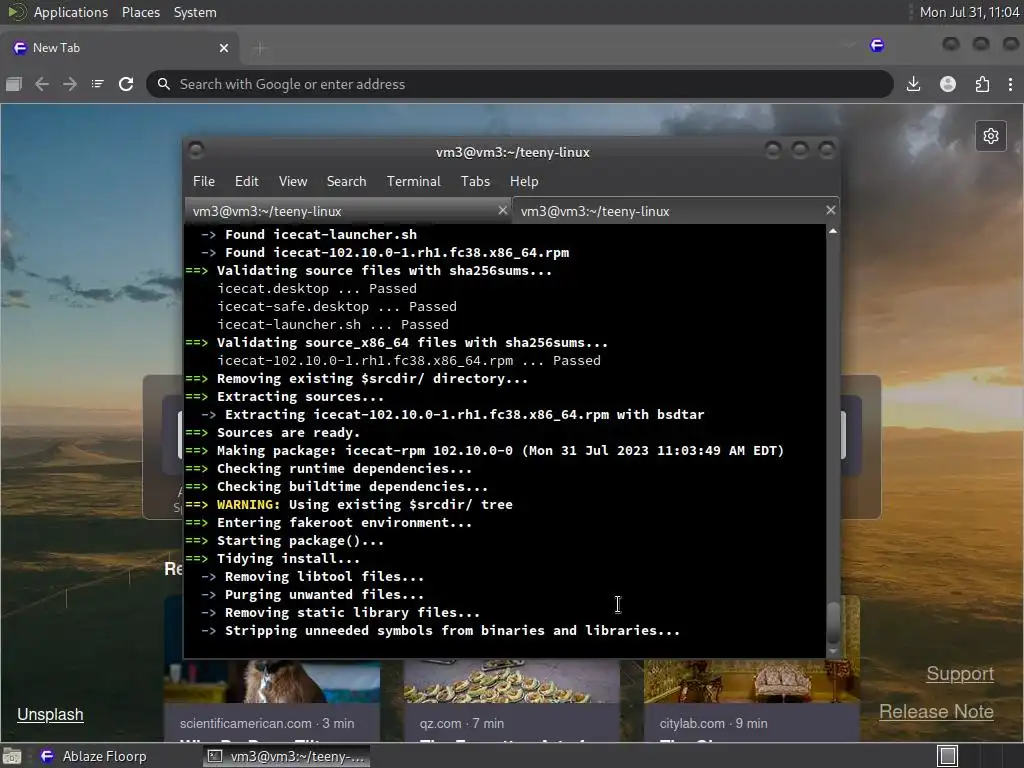The width and height of the screenshot is (1024, 768).
Task: Click the 'Tidying install...' terminal line
Action: coord(288,558)
